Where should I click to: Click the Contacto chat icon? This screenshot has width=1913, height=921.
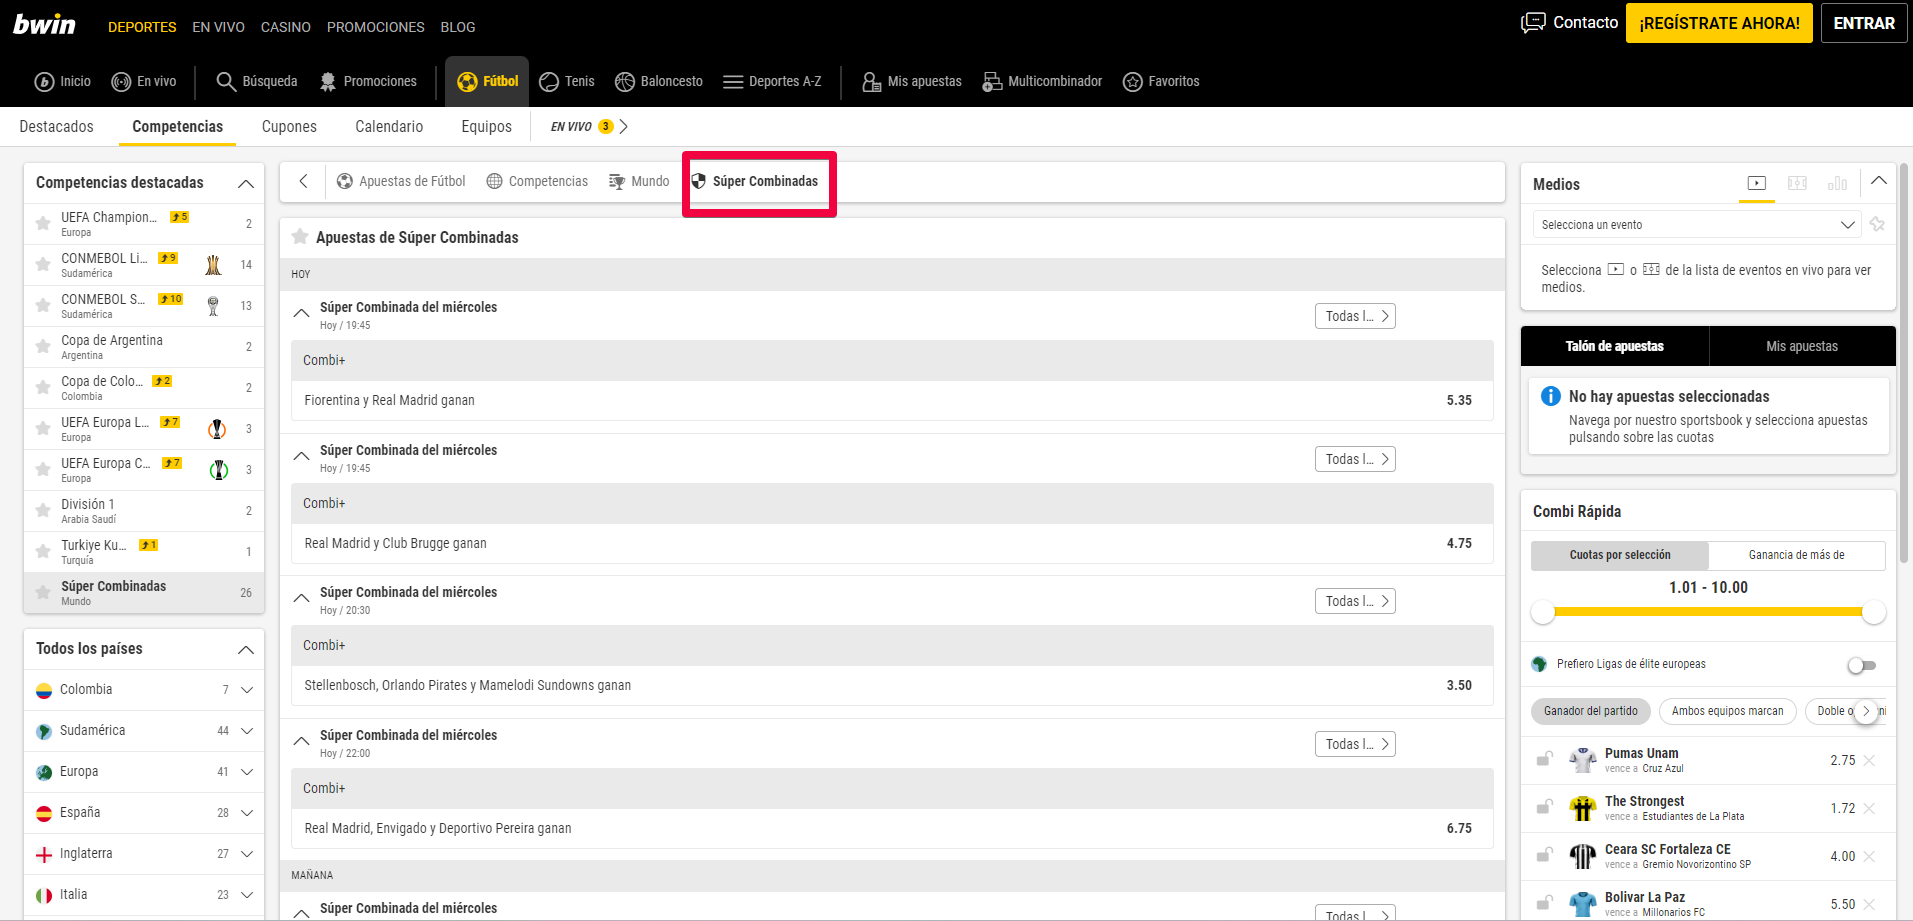1533,23
